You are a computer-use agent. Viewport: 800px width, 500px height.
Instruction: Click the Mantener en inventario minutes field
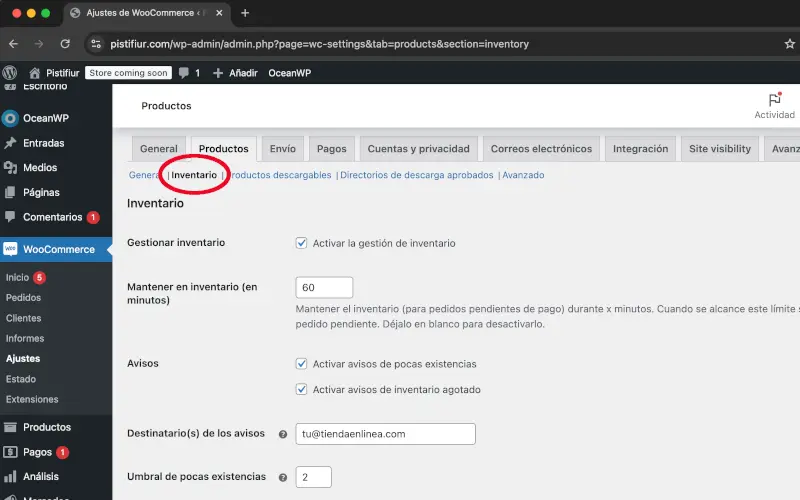(324, 287)
